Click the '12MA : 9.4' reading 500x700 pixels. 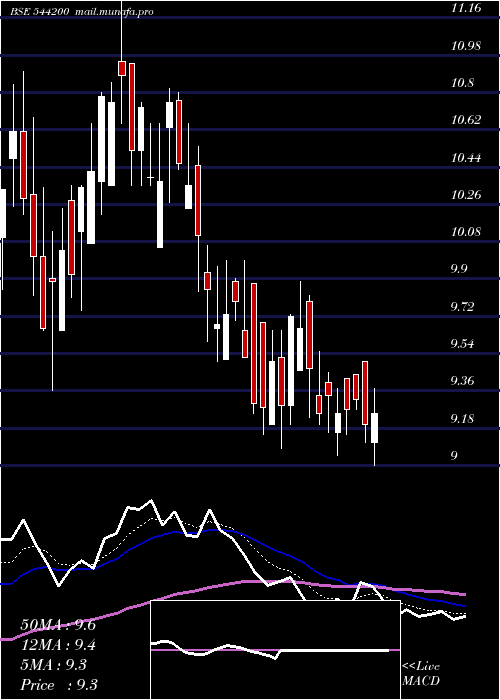[58, 645]
